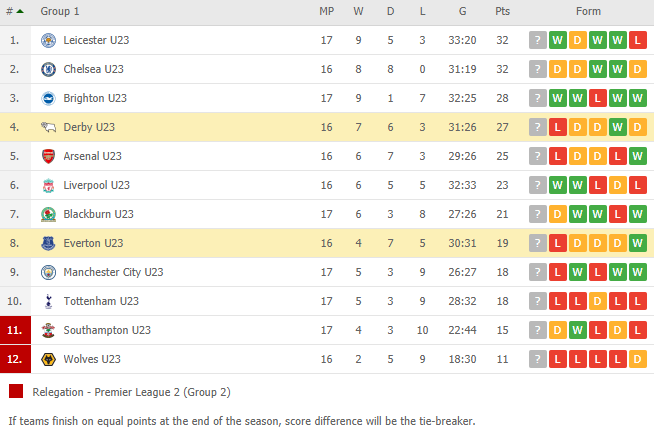Click the Form column header

click(588, 12)
